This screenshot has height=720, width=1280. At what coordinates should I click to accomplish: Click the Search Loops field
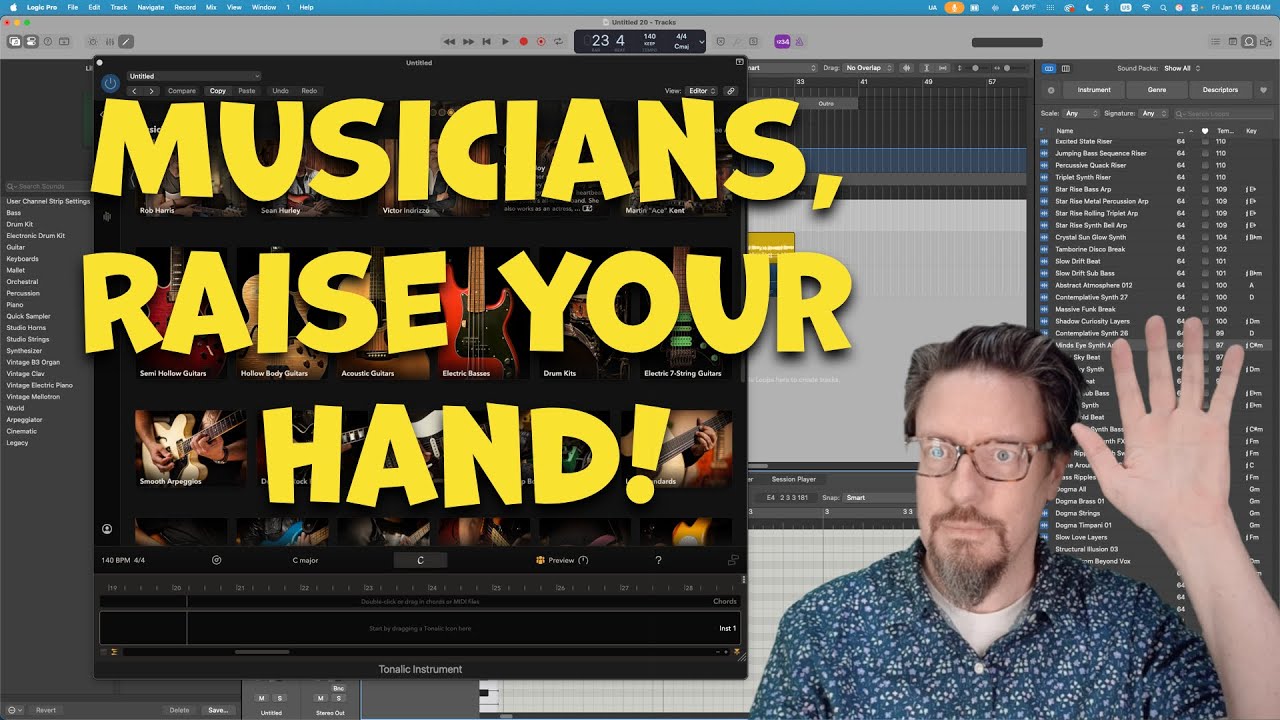click(x=1223, y=113)
